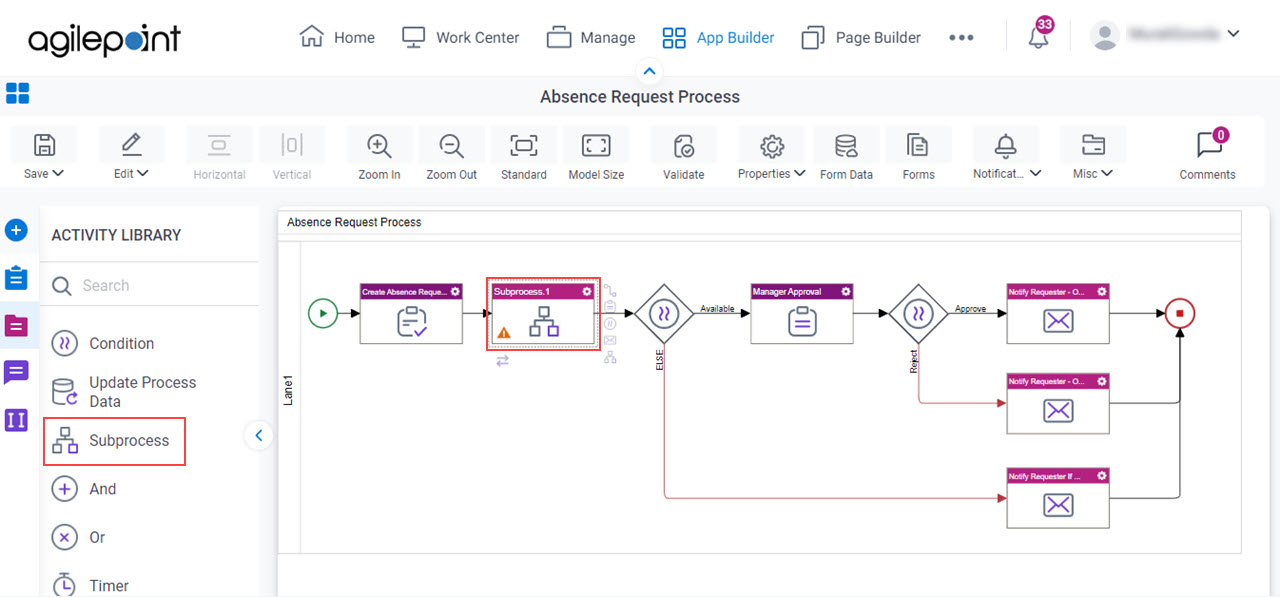Open the Save dropdown
1280x597 pixels.
click(44, 156)
